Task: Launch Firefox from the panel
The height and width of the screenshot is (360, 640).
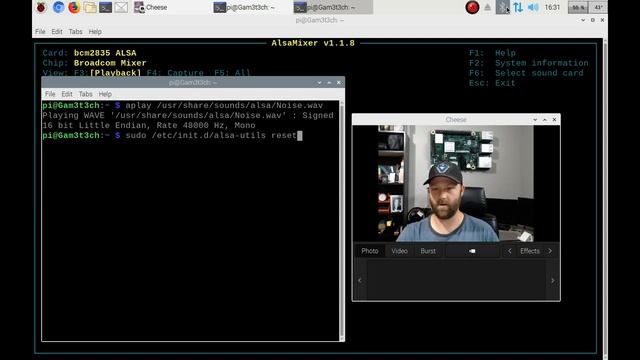Action: (x=74, y=7)
